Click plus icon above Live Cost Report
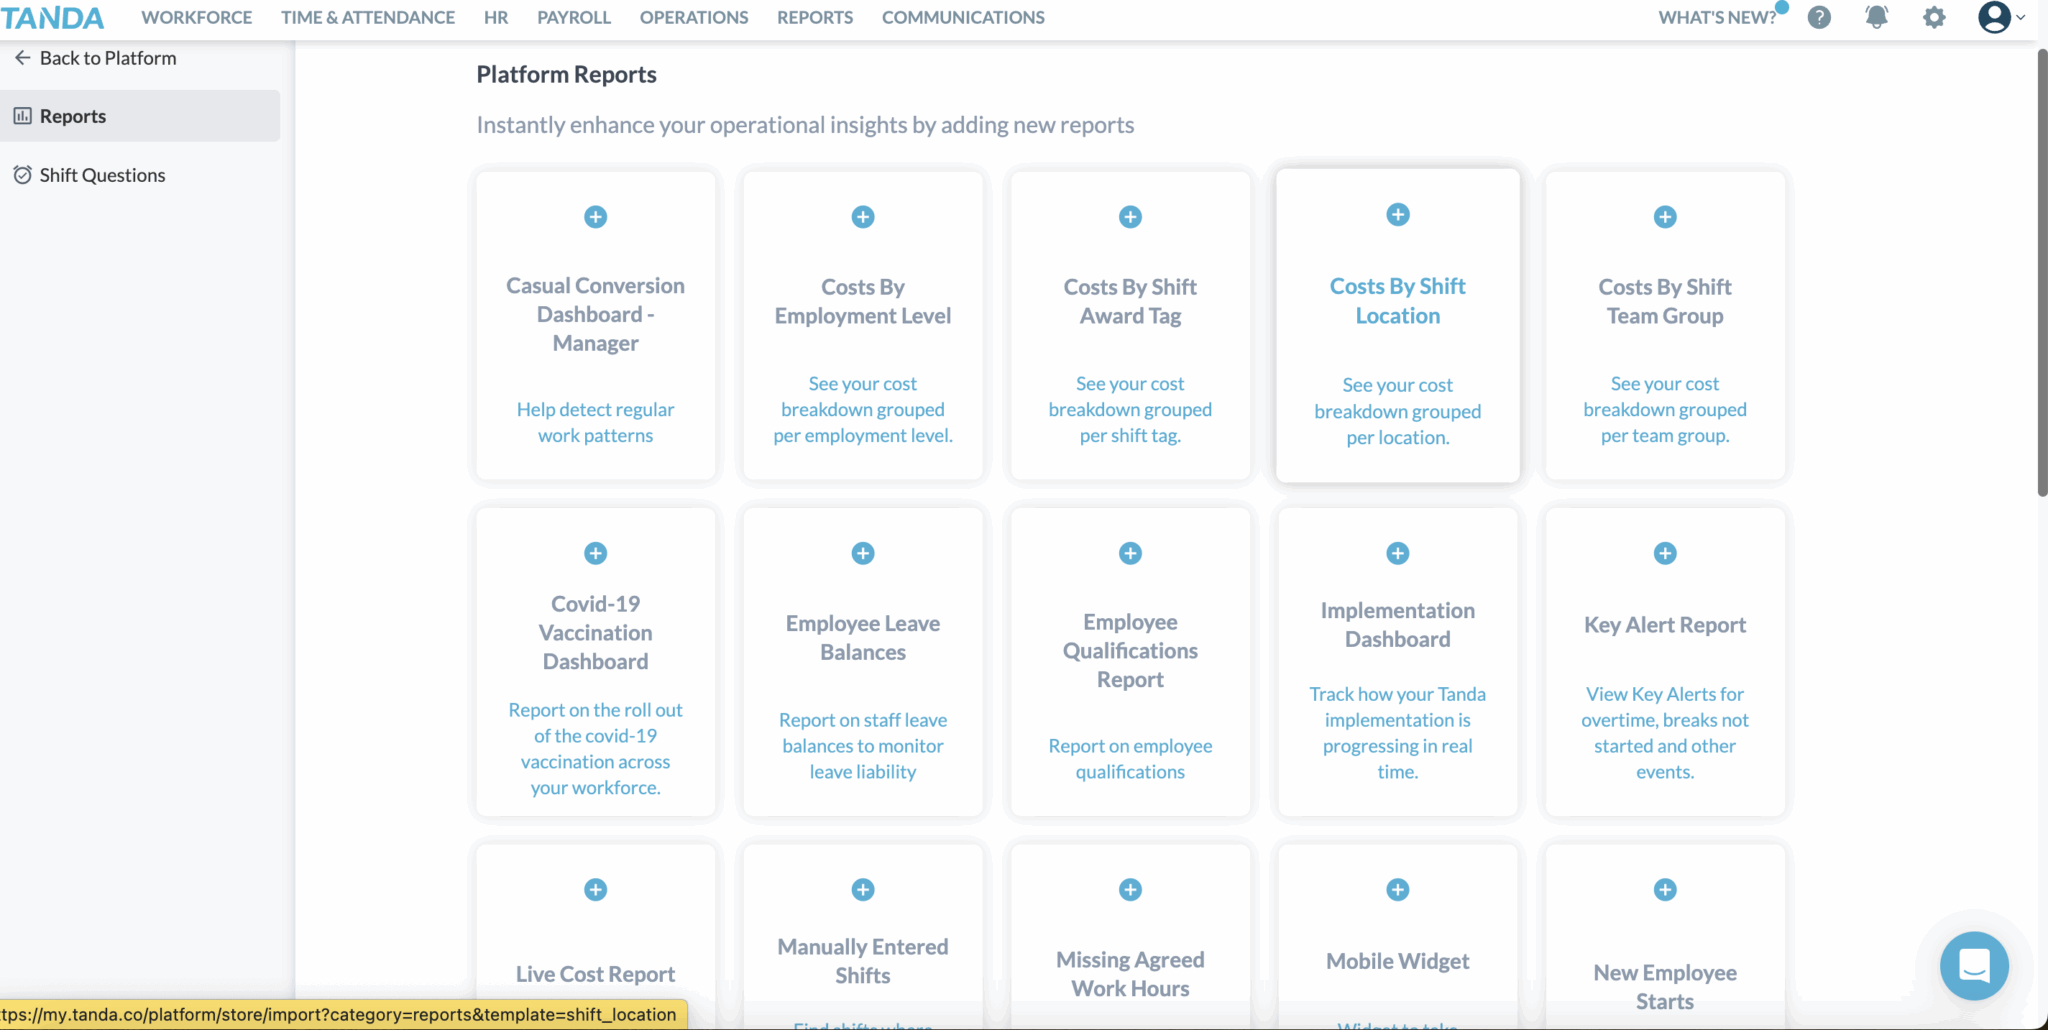The width and height of the screenshot is (2048, 1030). 596,889
